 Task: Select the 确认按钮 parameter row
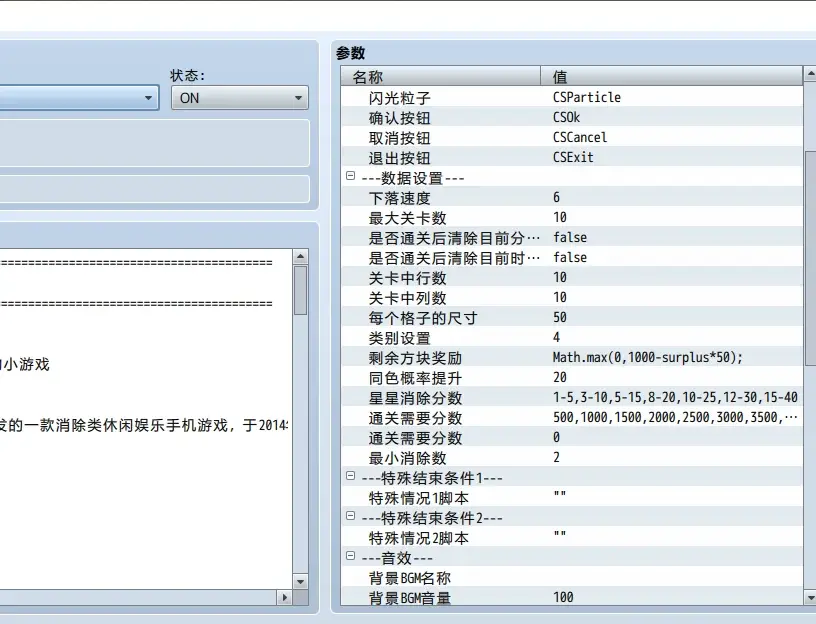click(x=572, y=117)
